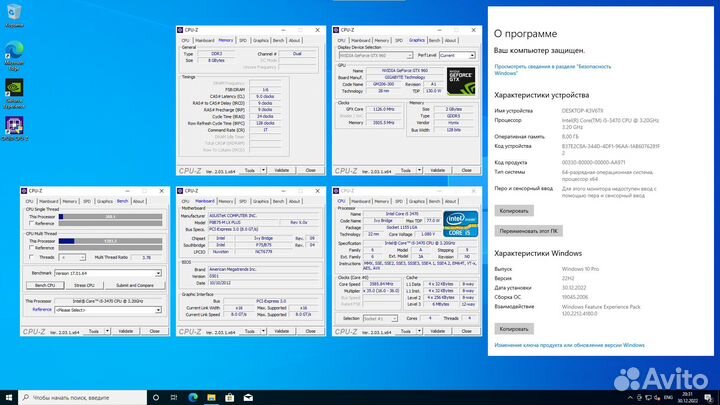Click Validate in the Graphics window
Image resolution: width=720 pixels, height=405 pixels.
(x=438, y=170)
